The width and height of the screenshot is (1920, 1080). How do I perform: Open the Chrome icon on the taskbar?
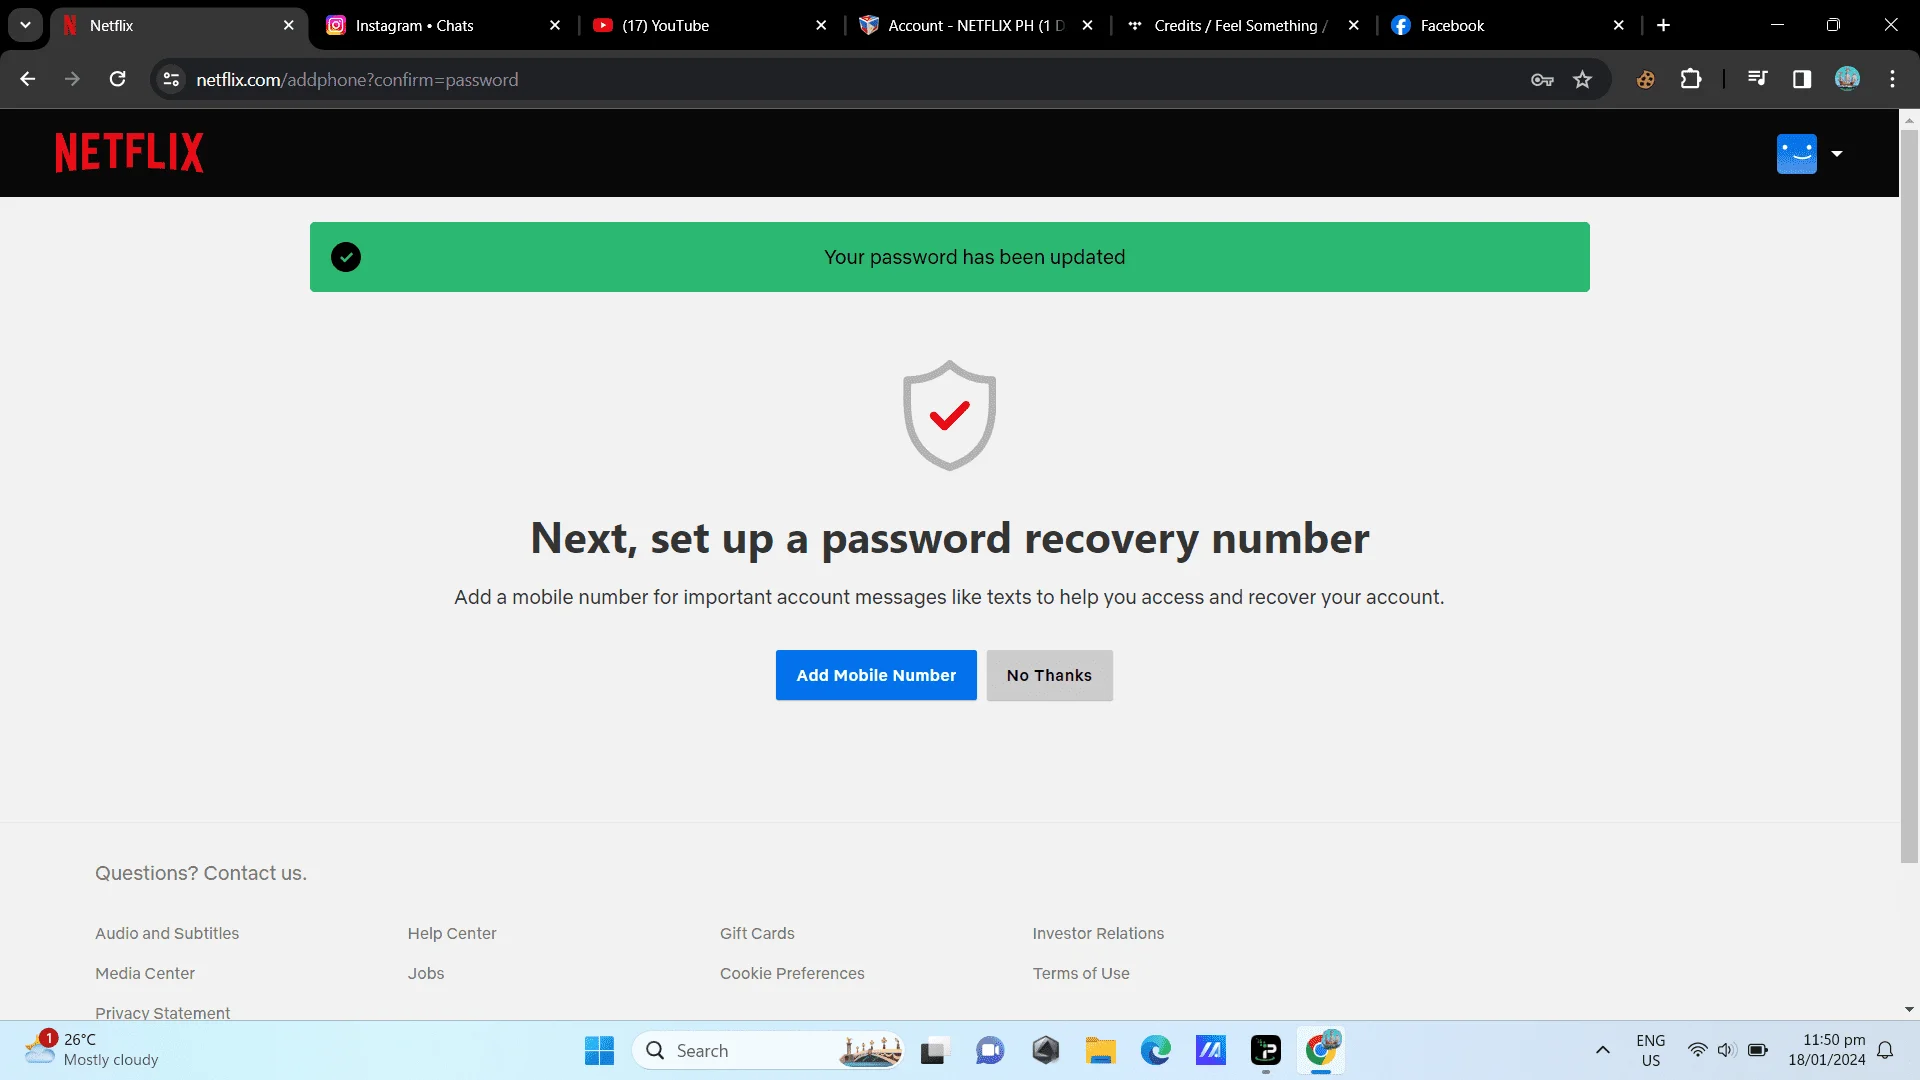point(1321,1051)
